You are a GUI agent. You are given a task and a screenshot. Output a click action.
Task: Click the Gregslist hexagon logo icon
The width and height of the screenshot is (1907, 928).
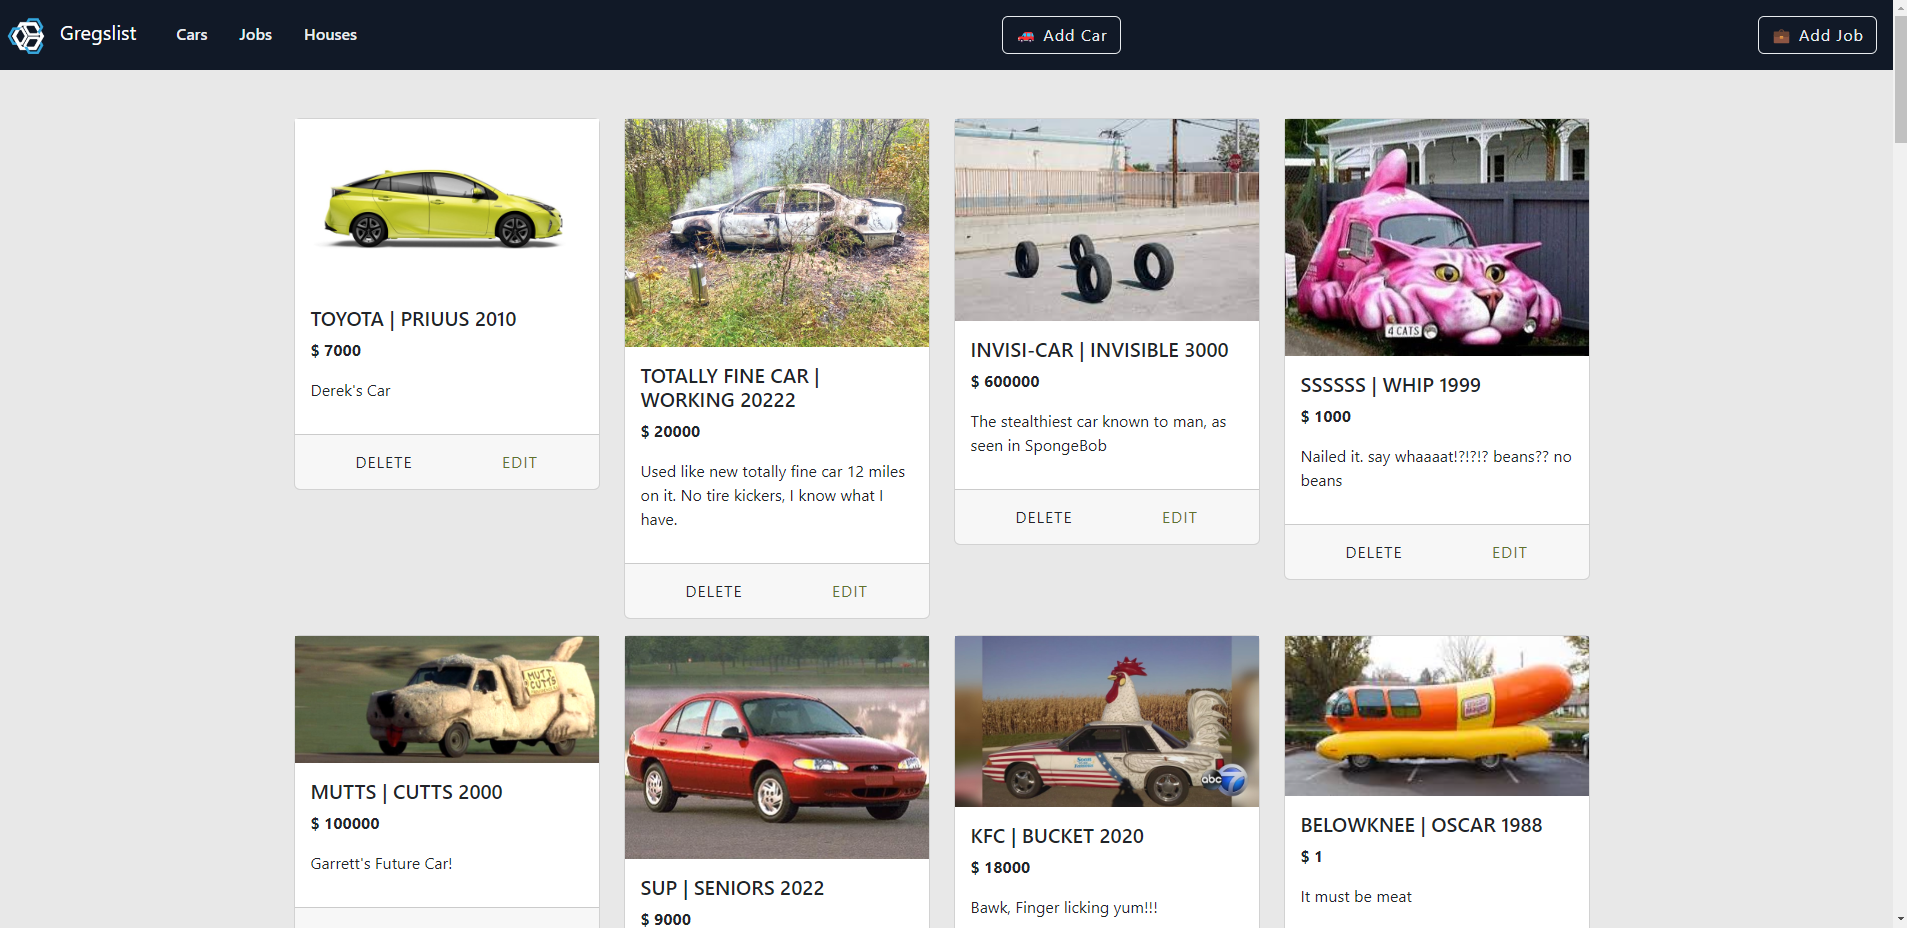(27, 35)
